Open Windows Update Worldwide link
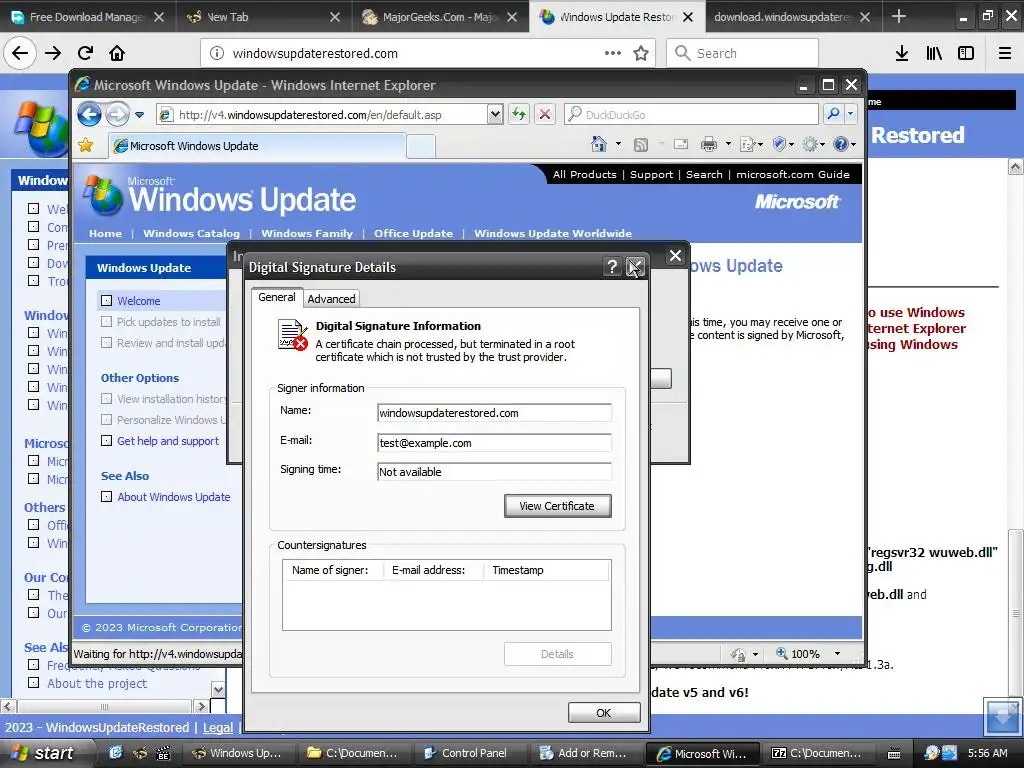The height and width of the screenshot is (768, 1024). pos(552,233)
